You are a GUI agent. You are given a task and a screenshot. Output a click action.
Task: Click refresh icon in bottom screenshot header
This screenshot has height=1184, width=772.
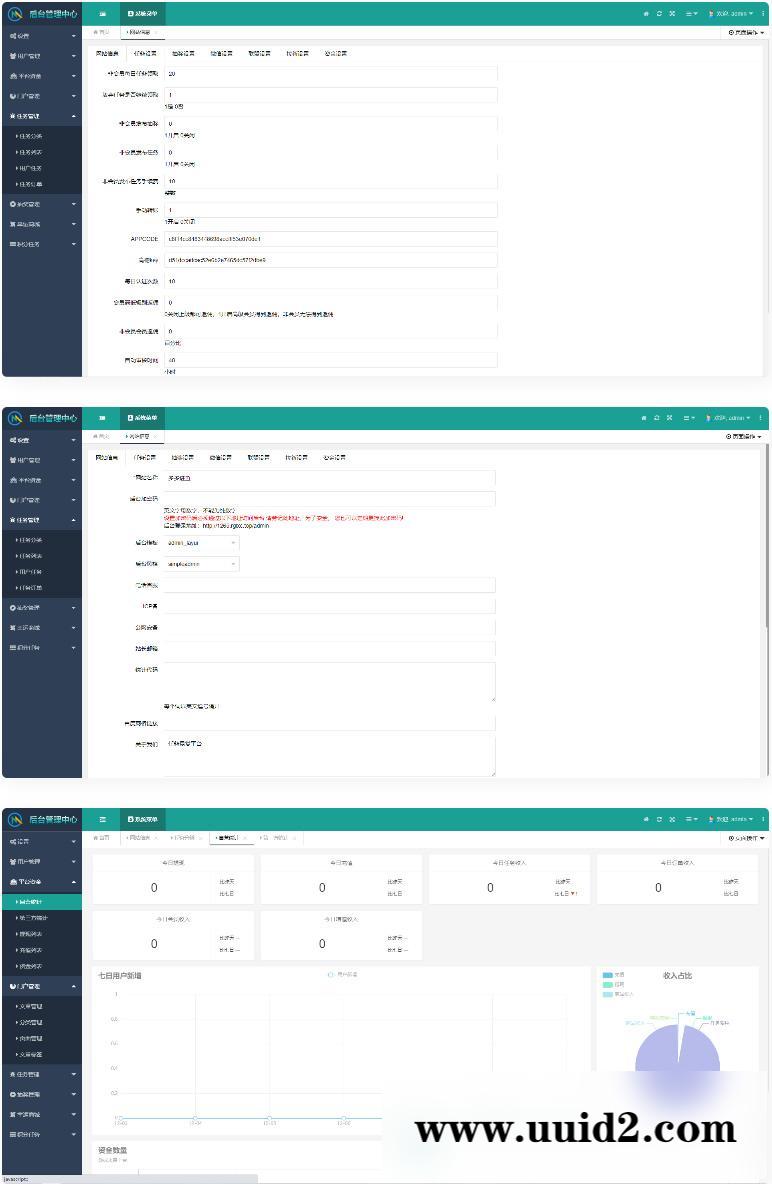click(x=659, y=819)
